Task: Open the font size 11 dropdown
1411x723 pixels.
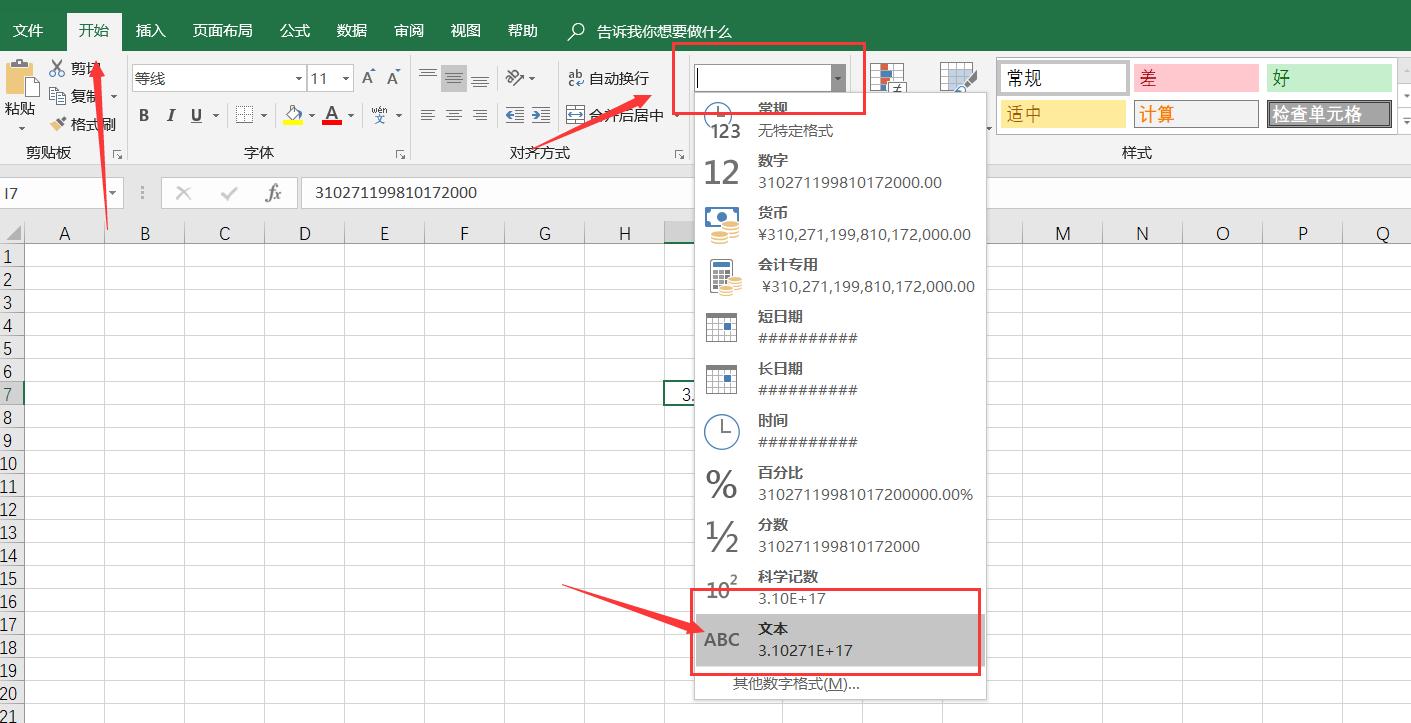Action: [x=345, y=77]
